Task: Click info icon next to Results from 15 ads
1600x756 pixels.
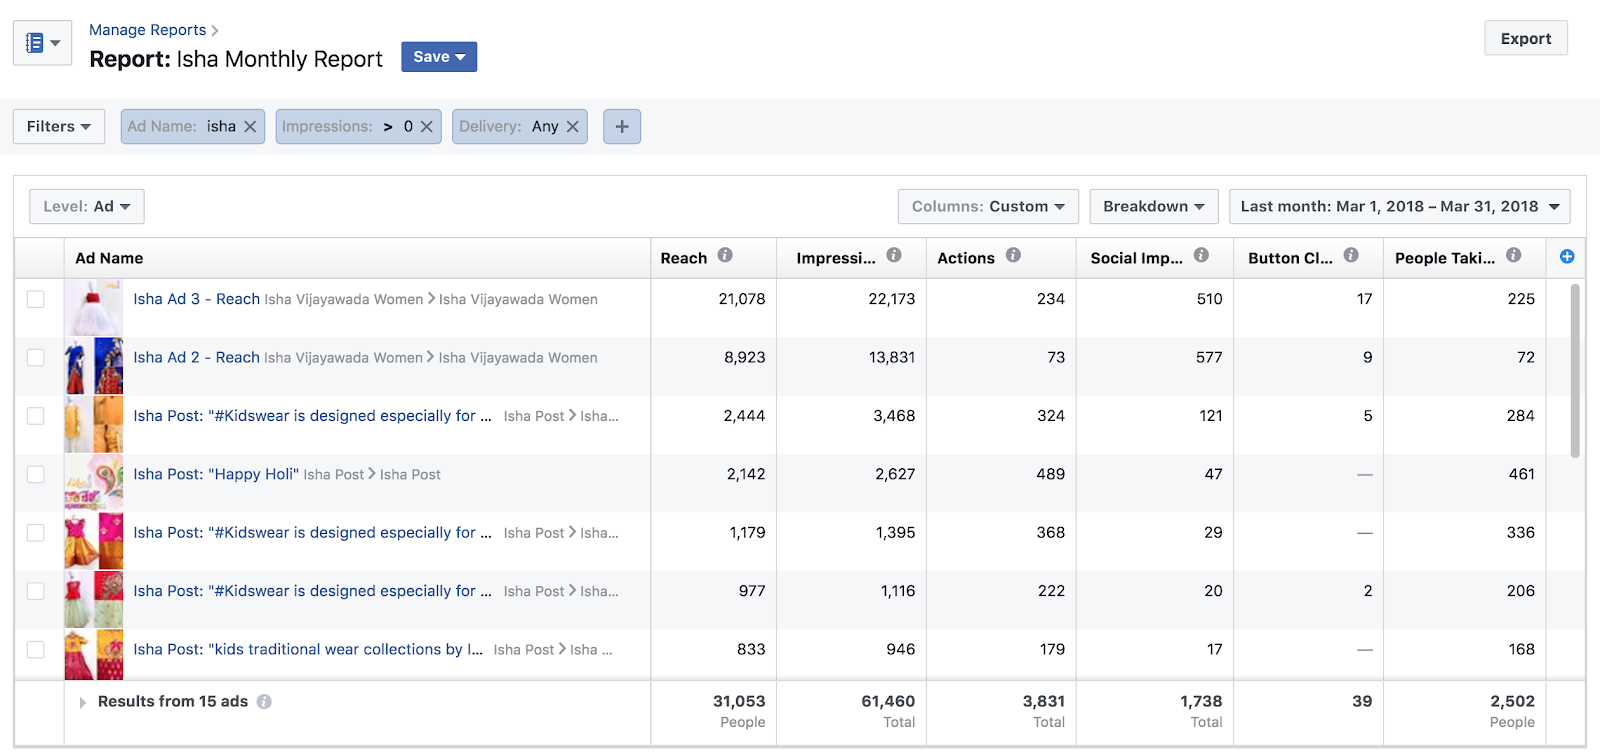Action: 264,702
